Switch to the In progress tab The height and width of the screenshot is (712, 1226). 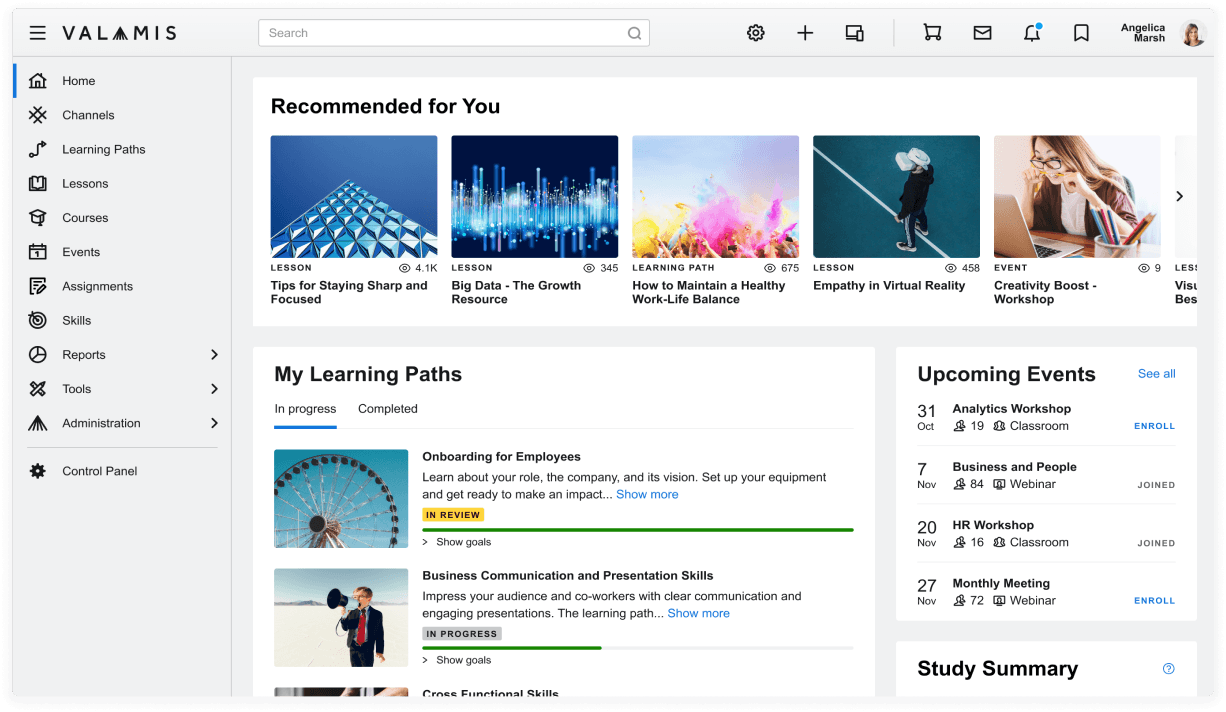[305, 409]
